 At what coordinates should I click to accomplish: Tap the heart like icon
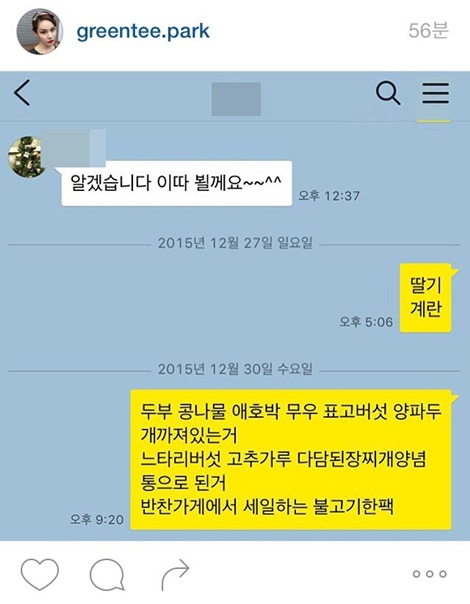point(40,574)
